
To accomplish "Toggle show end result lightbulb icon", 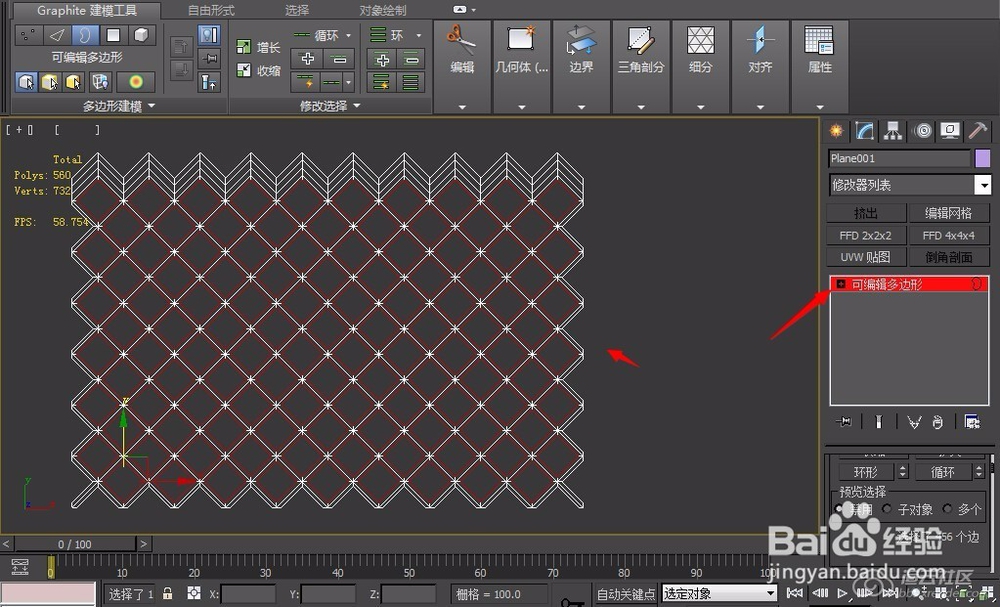I will 209,35.
